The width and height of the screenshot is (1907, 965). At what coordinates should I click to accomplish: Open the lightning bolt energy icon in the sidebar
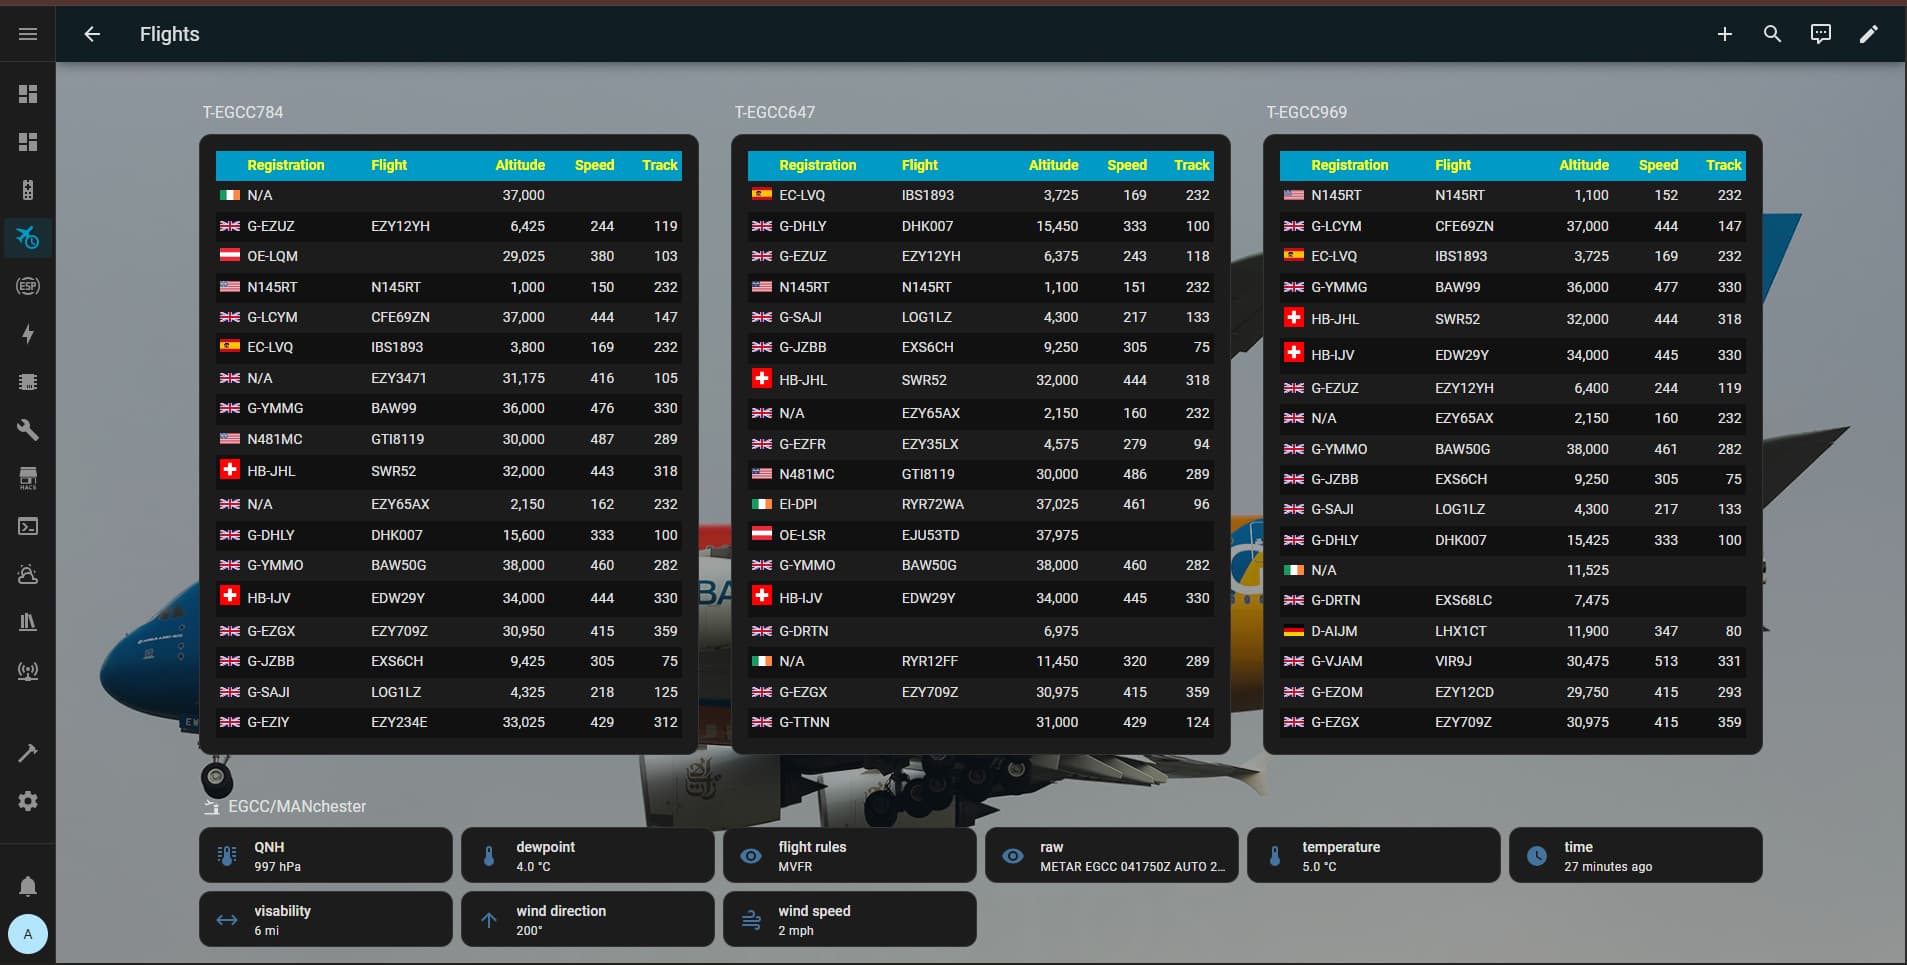(x=28, y=334)
